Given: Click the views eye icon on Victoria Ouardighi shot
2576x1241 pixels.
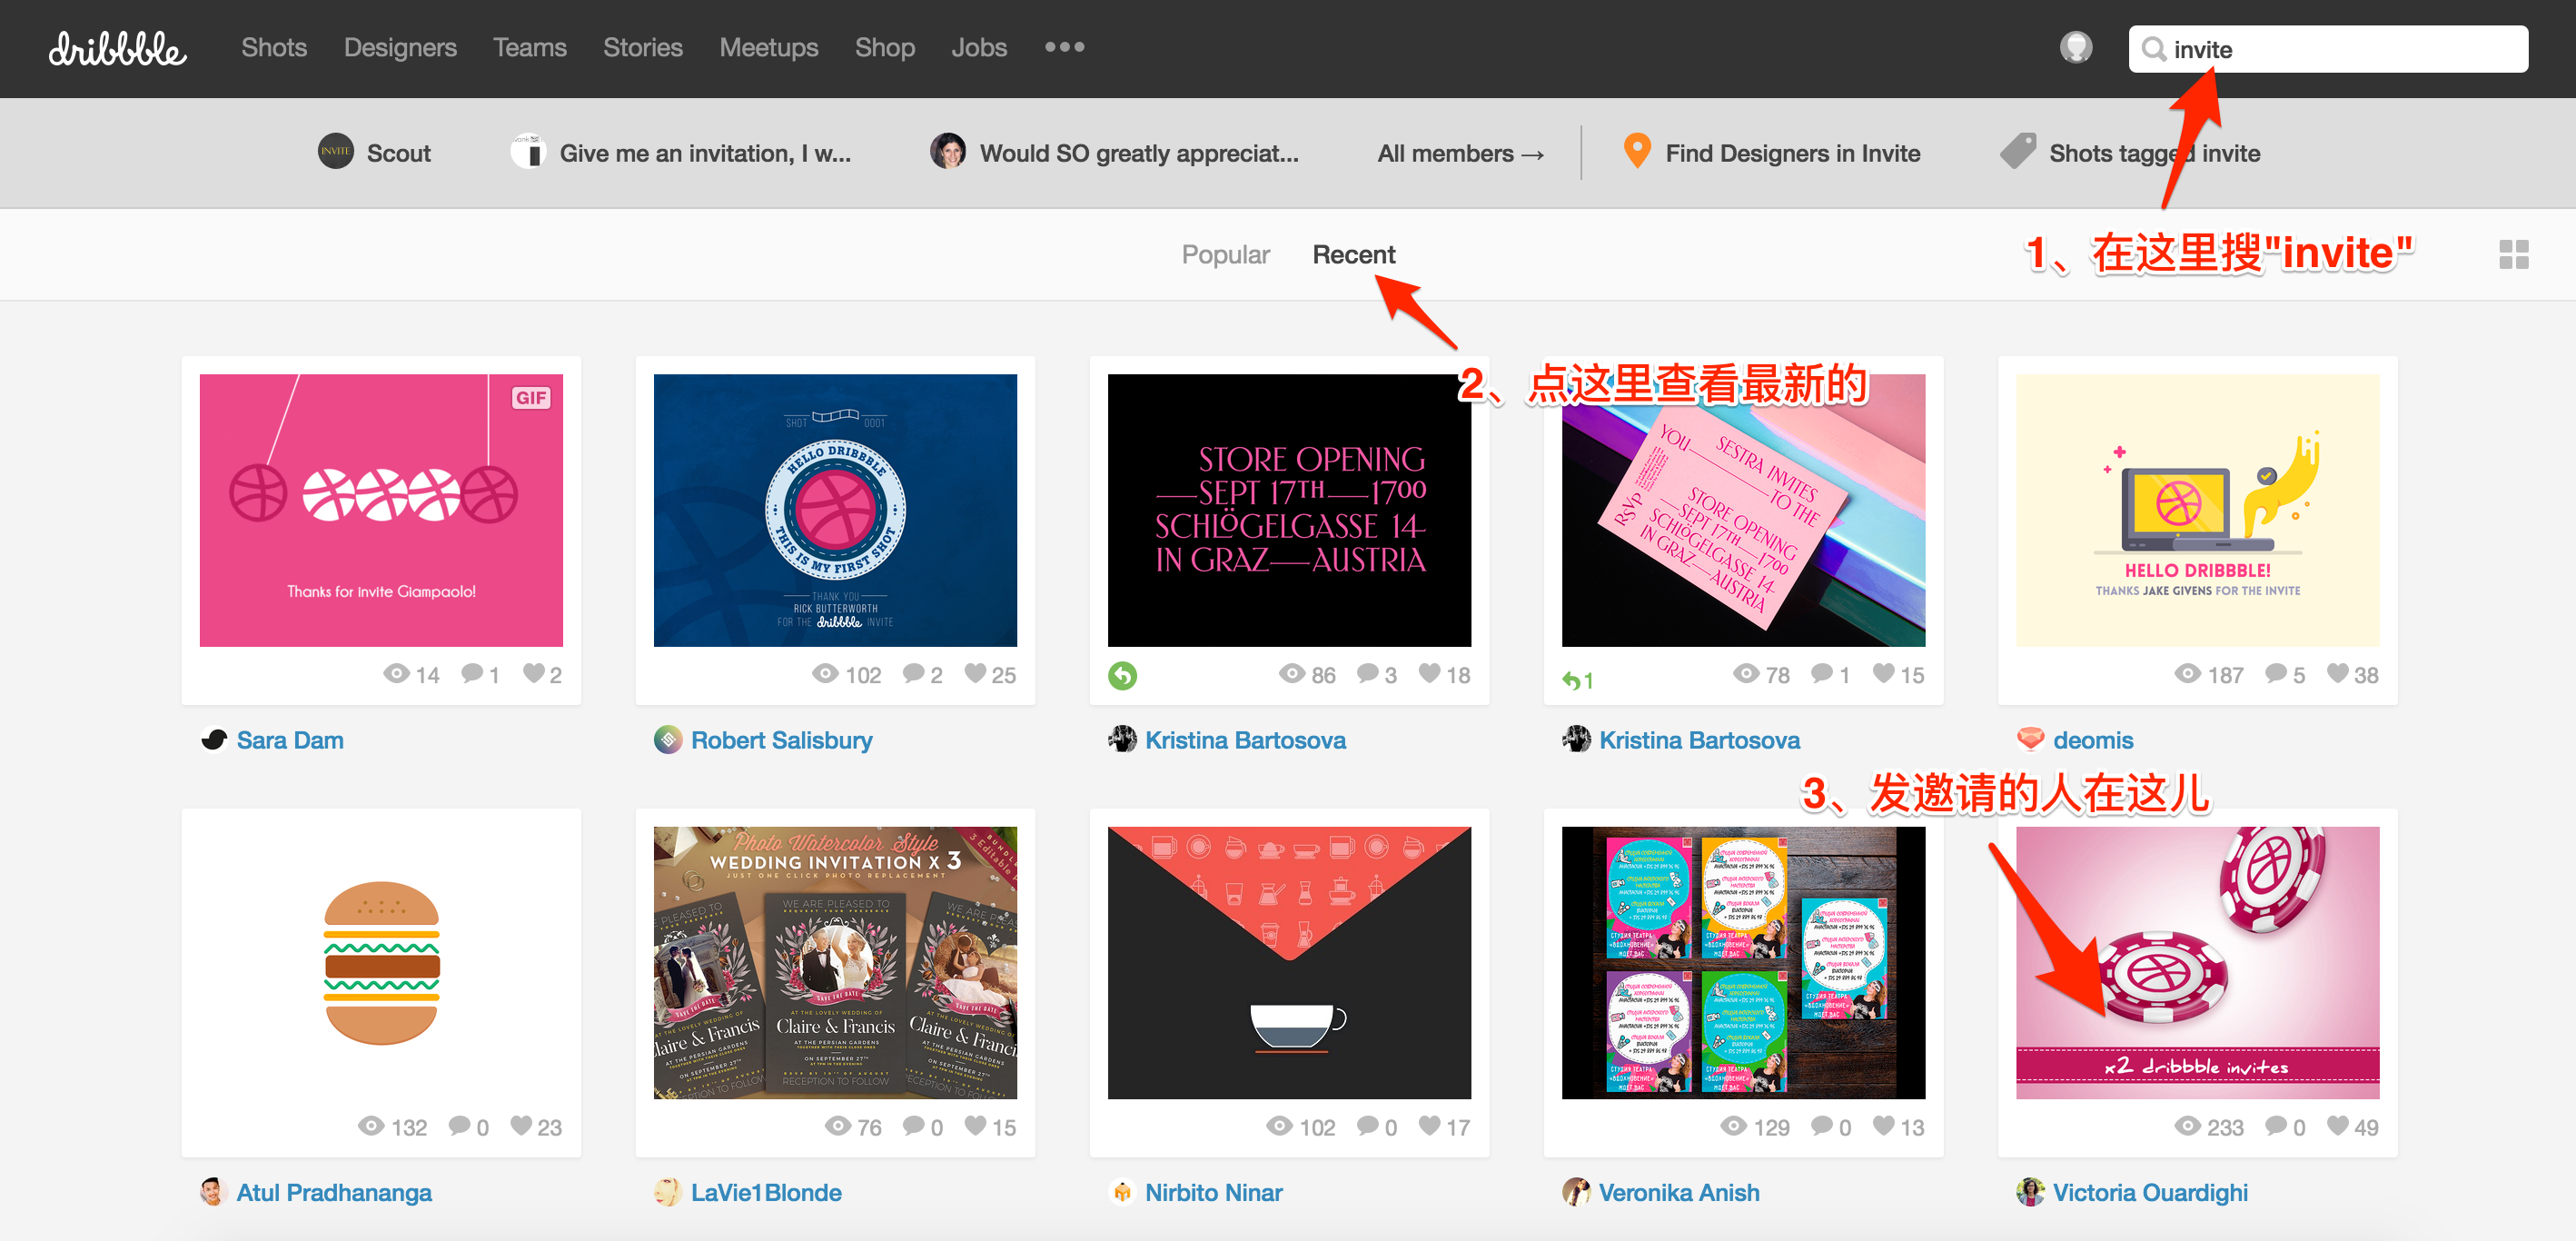Looking at the screenshot, I should pos(2187,1126).
